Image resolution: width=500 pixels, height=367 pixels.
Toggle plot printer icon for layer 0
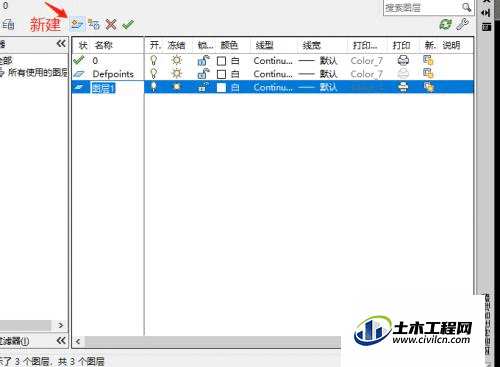403,60
